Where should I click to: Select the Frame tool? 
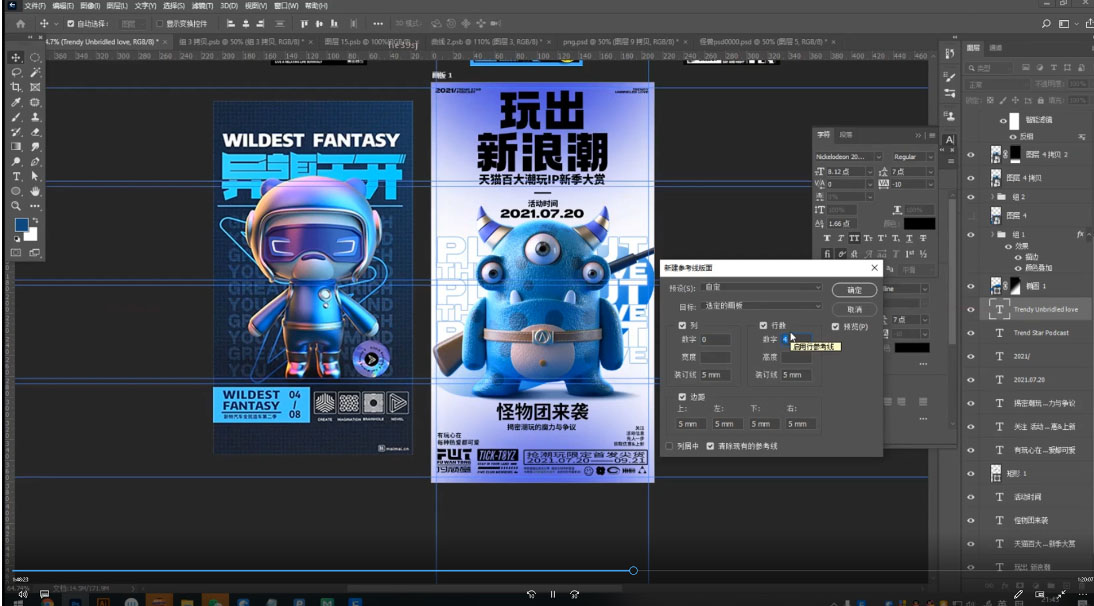[x=35, y=87]
